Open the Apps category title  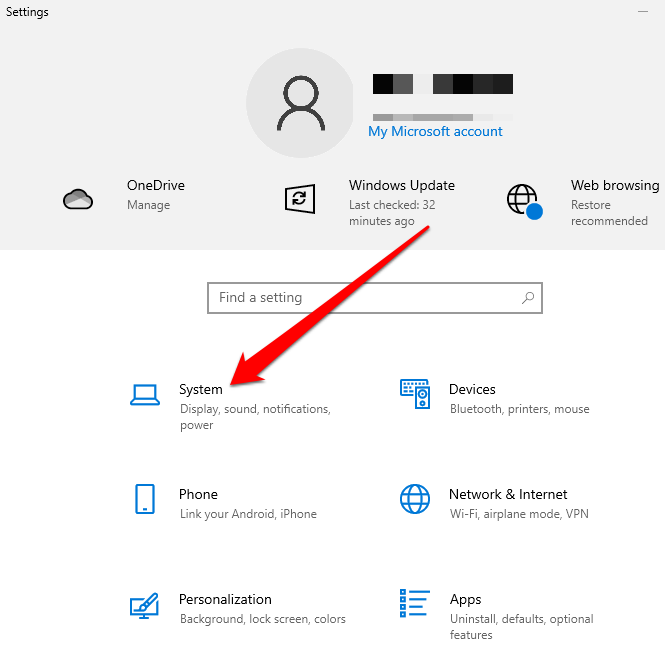465,599
